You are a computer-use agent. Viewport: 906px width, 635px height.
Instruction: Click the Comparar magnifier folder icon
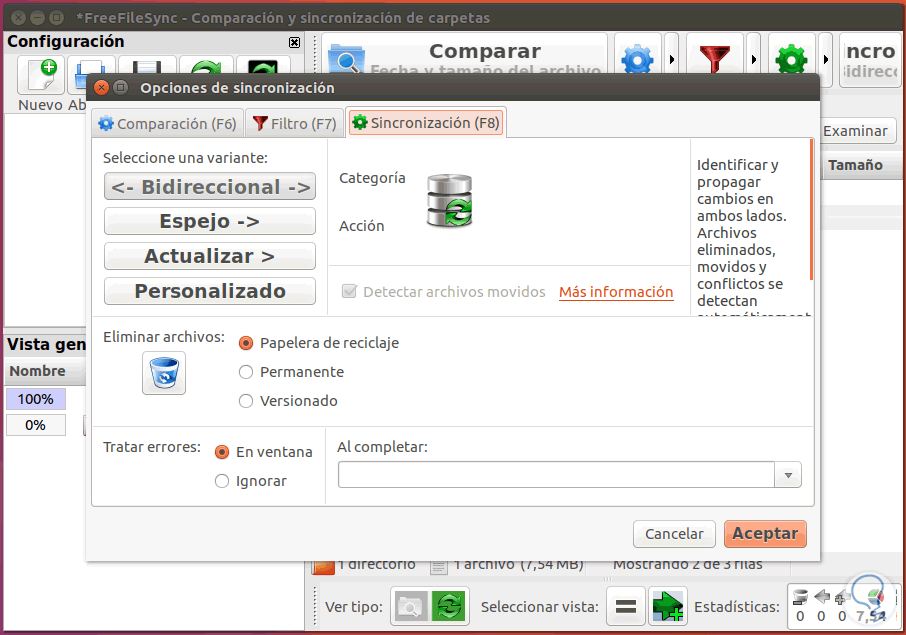(346, 59)
